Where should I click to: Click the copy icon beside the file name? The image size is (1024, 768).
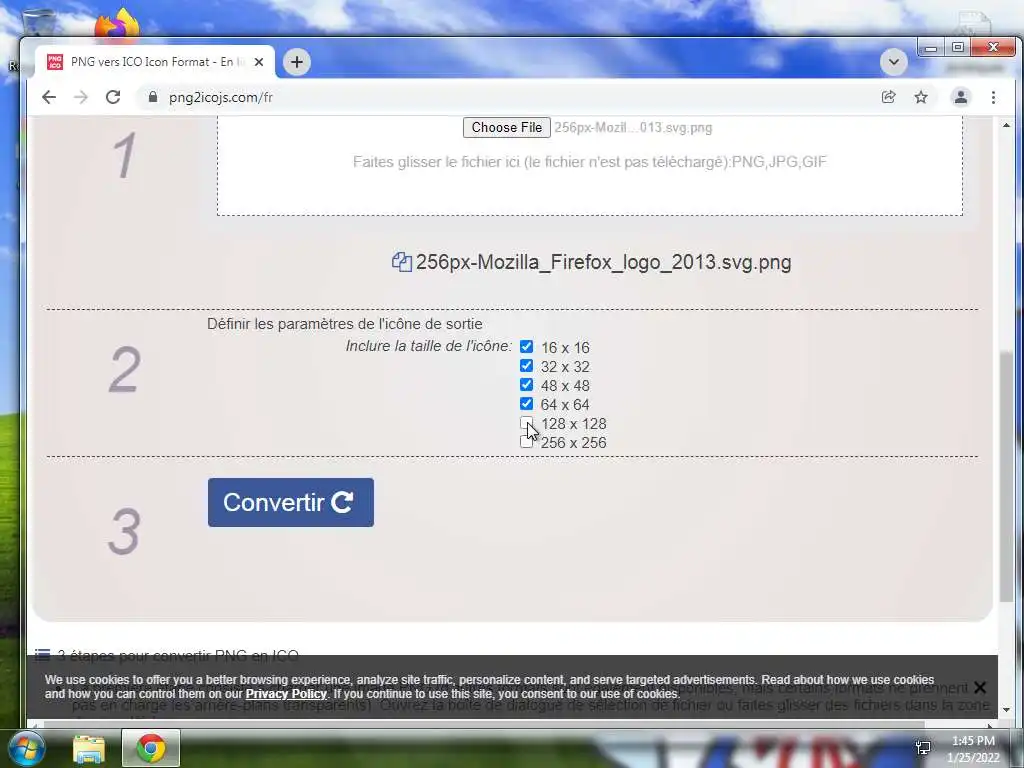402,262
